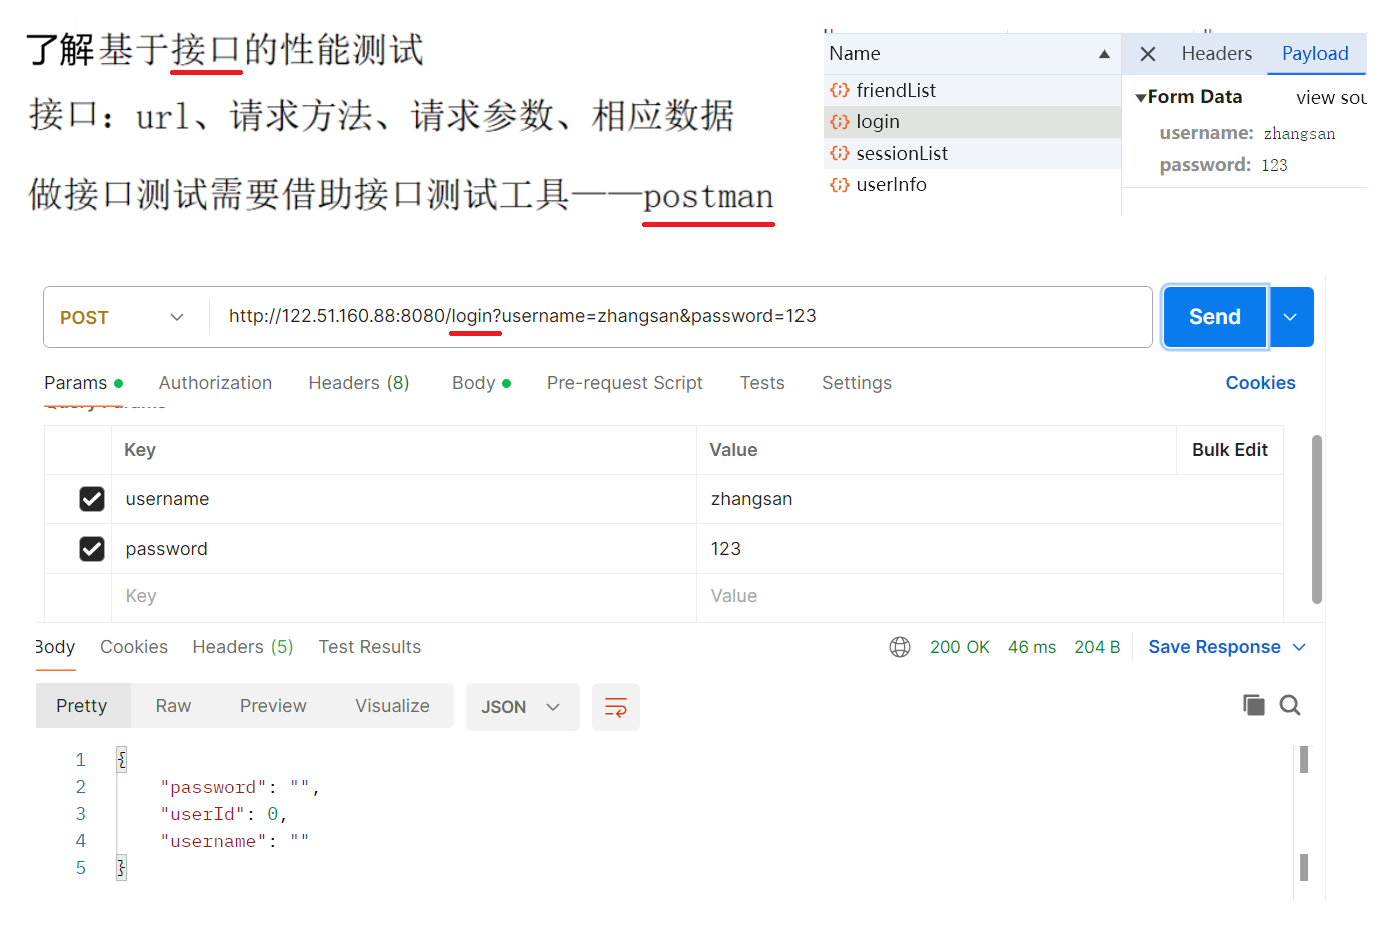Select the Pretty view mode
Screen dimensions: 1400x931
82,706
